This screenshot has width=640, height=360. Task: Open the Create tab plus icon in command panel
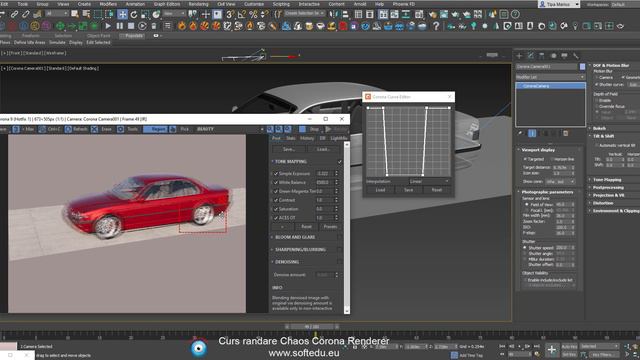click(x=519, y=56)
